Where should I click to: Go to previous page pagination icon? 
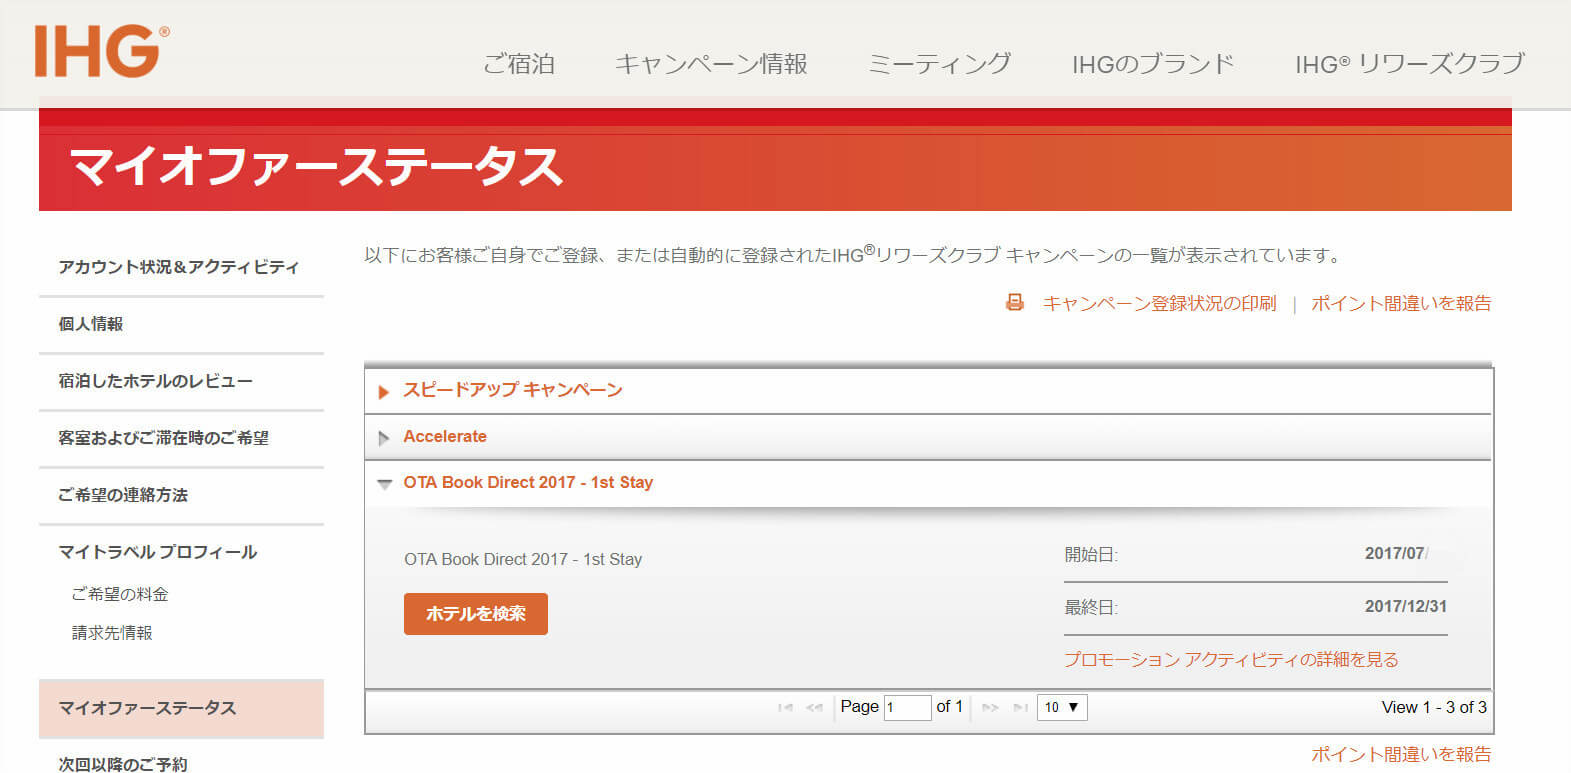(814, 708)
